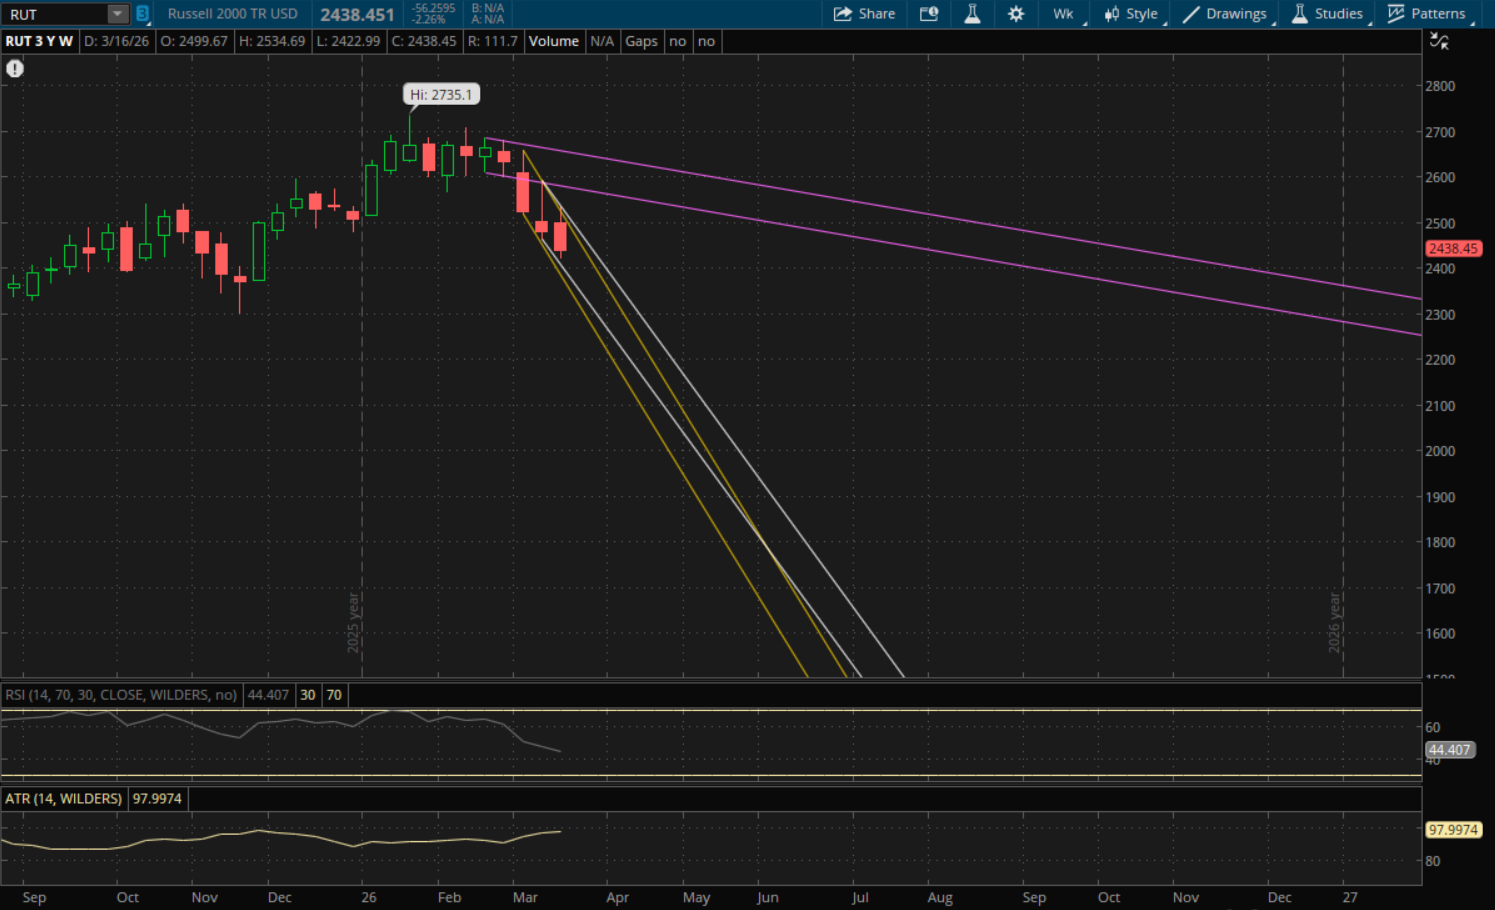Click the exclamation warning icon on chart

15,69
